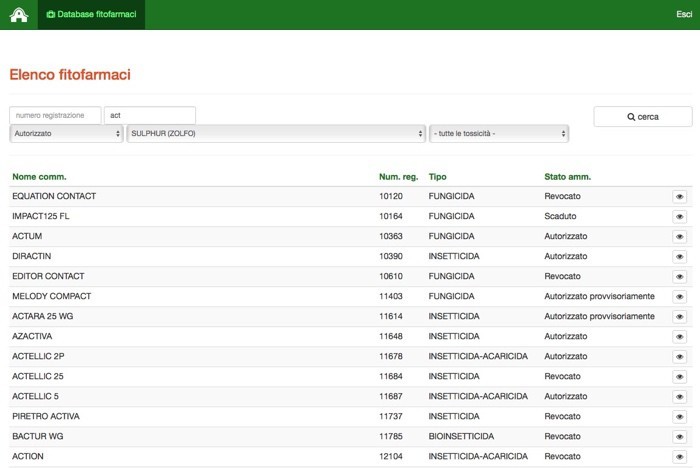View details of ACTELLIC 5 eye icon
The image size is (700, 468).
(x=679, y=397)
